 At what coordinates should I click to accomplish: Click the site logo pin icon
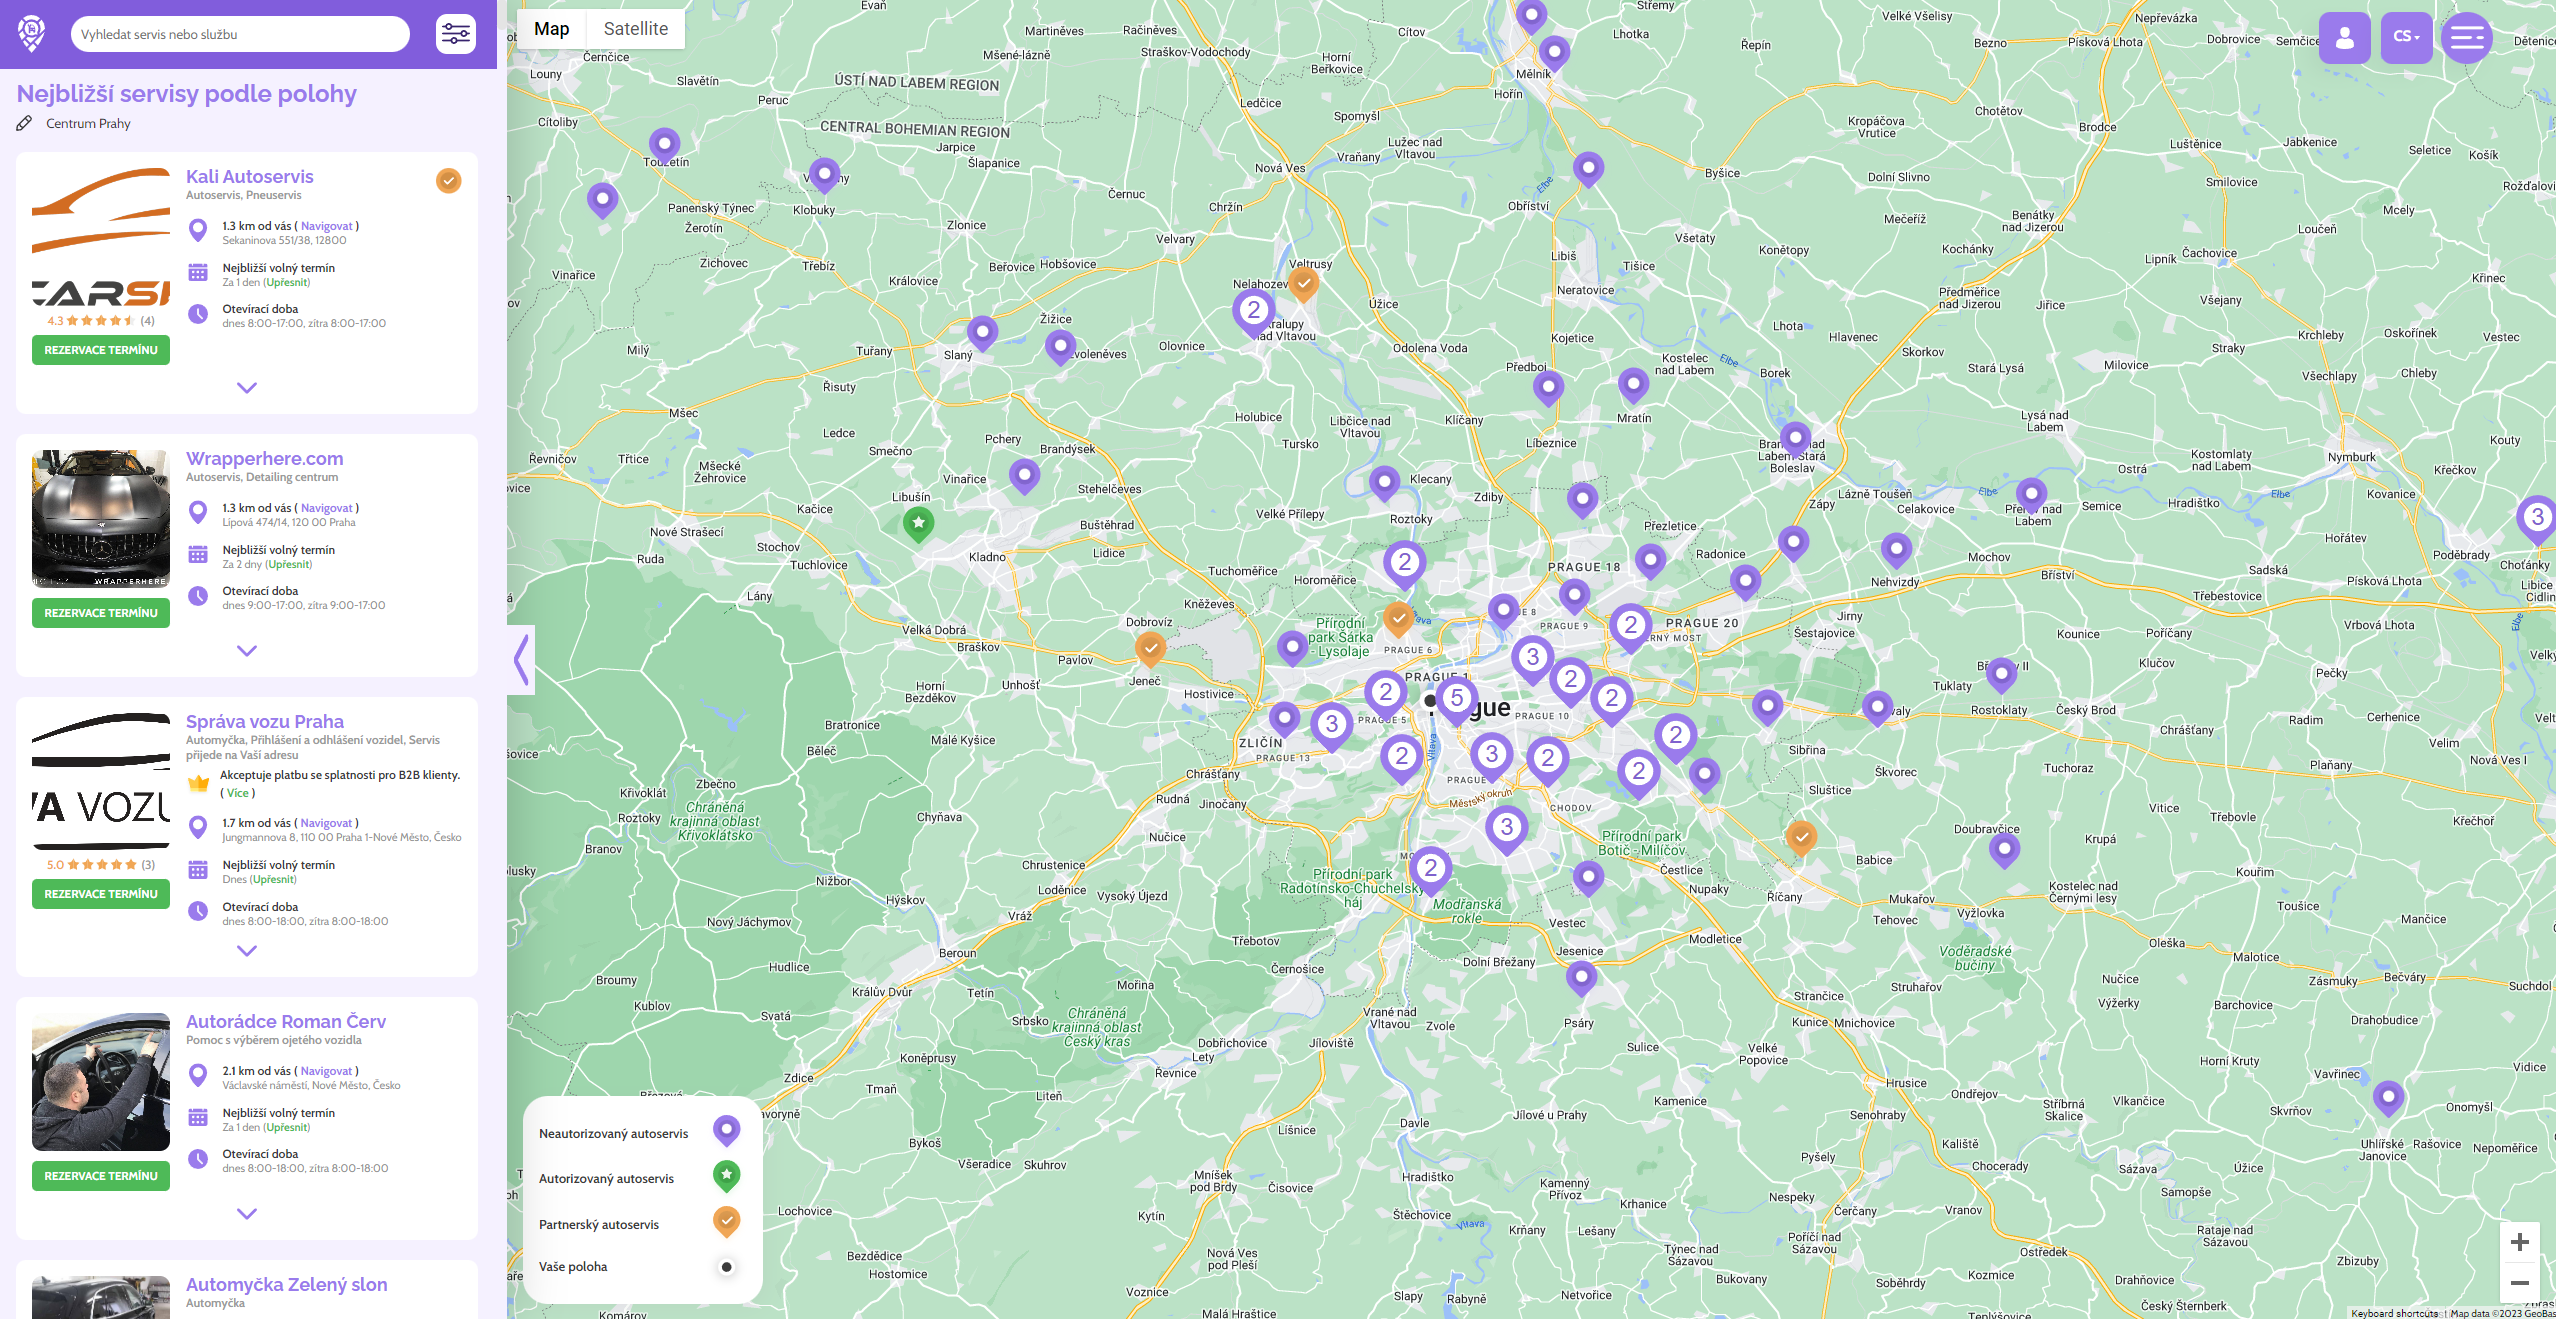pyautogui.click(x=32, y=34)
